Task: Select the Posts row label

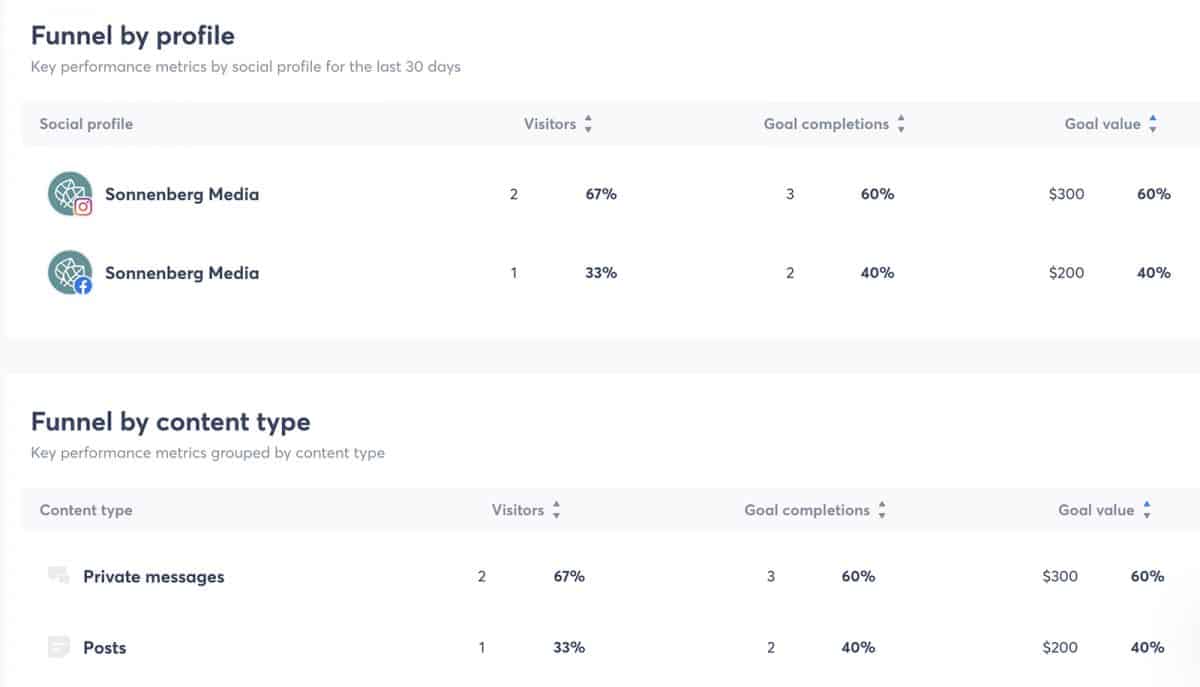Action: pyautogui.click(x=105, y=648)
